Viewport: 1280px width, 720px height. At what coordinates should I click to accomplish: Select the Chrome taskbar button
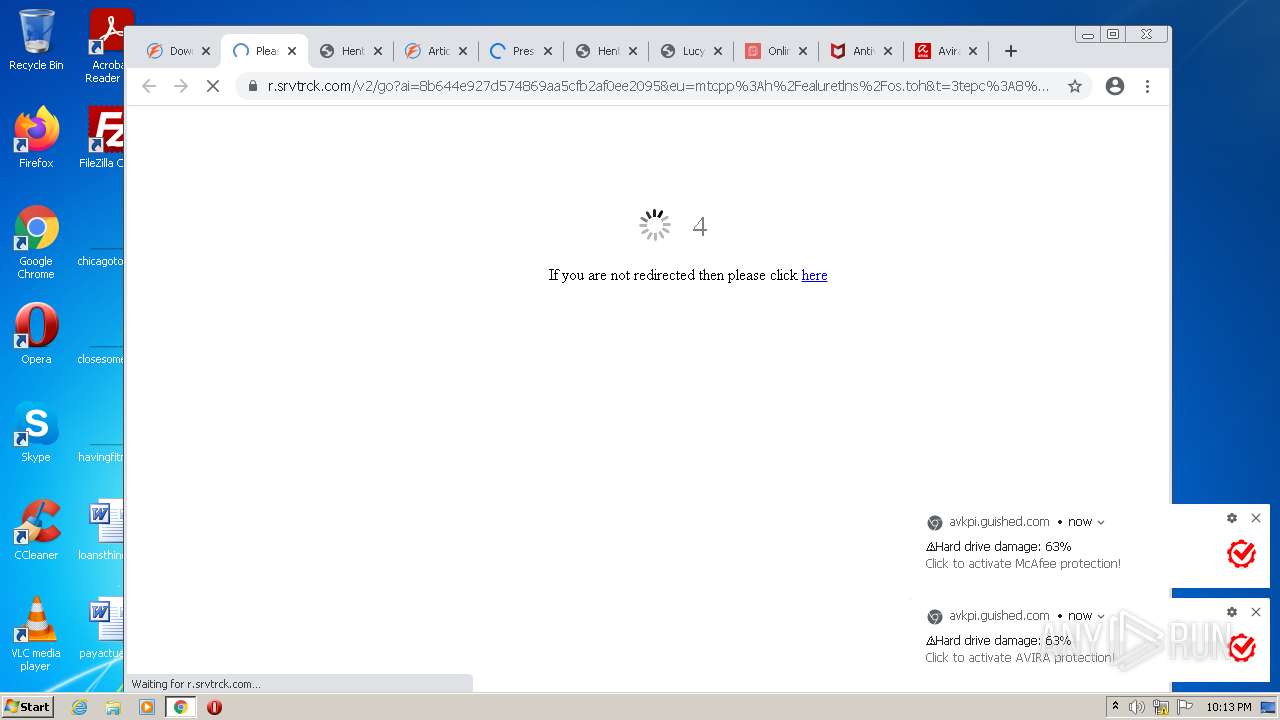tap(180, 707)
